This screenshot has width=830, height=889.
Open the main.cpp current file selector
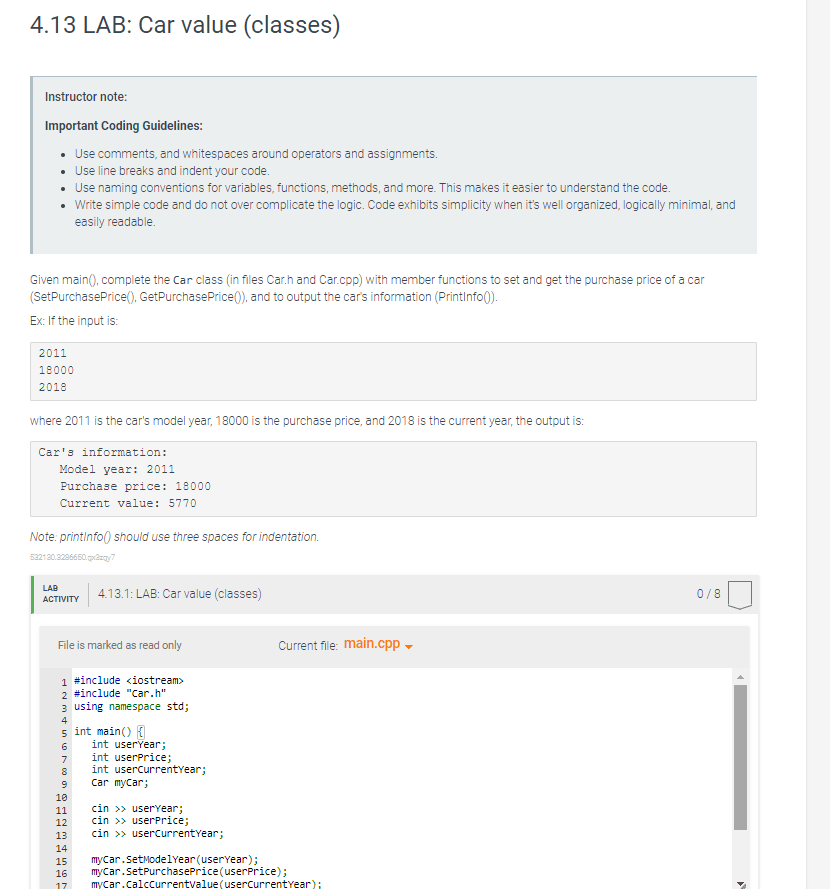click(378, 644)
